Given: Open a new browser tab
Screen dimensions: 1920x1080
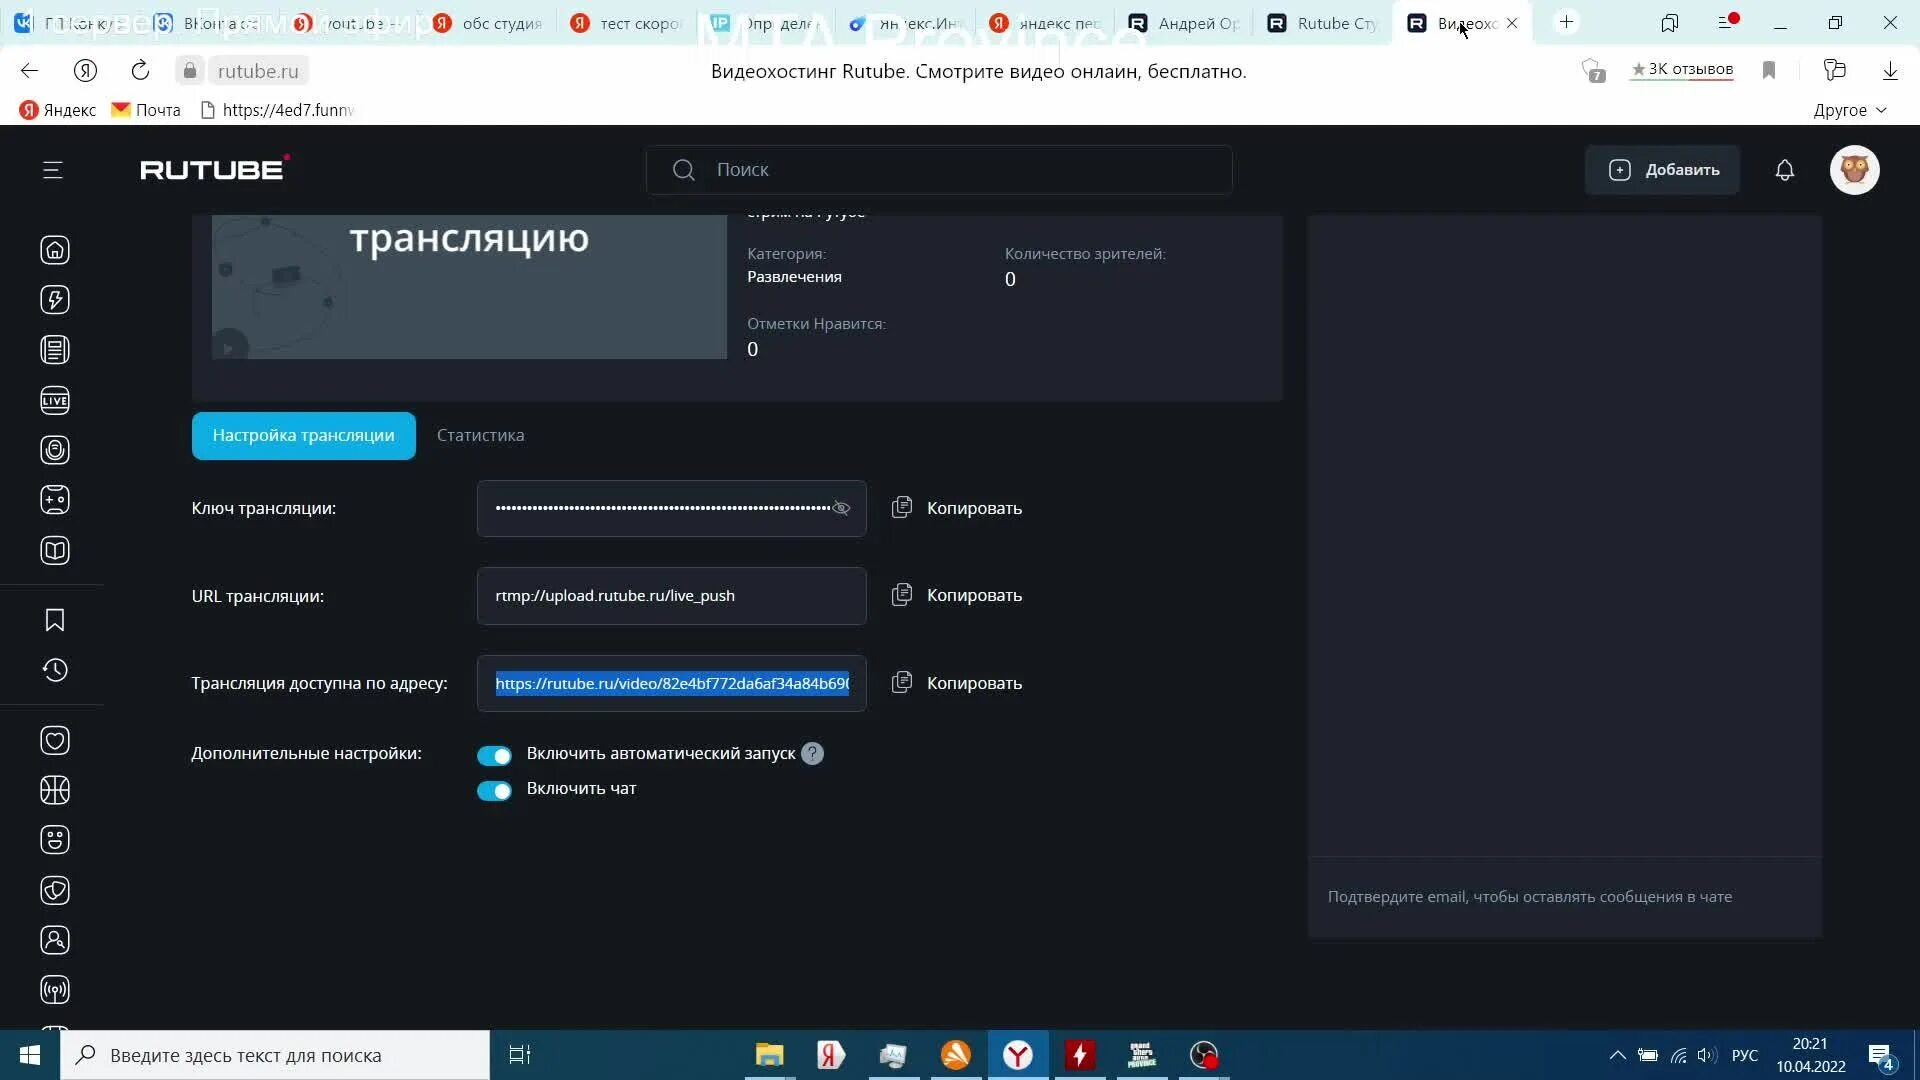Looking at the screenshot, I should point(1566,22).
